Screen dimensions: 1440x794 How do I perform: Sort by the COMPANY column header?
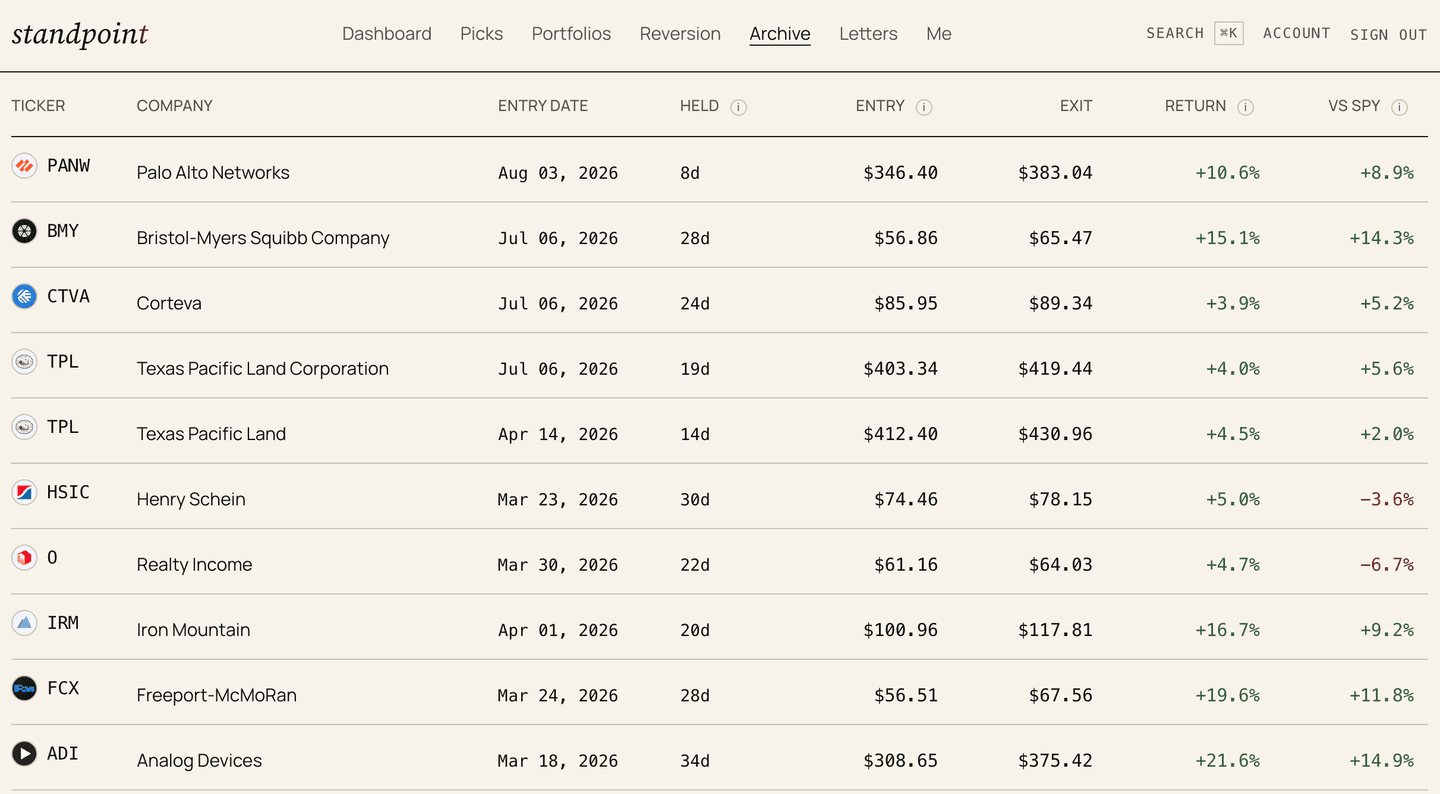pyautogui.click(x=175, y=106)
